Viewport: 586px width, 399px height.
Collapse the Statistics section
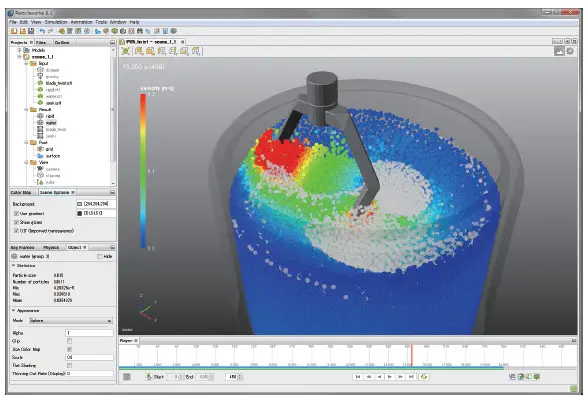pyautogui.click(x=13, y=265)
